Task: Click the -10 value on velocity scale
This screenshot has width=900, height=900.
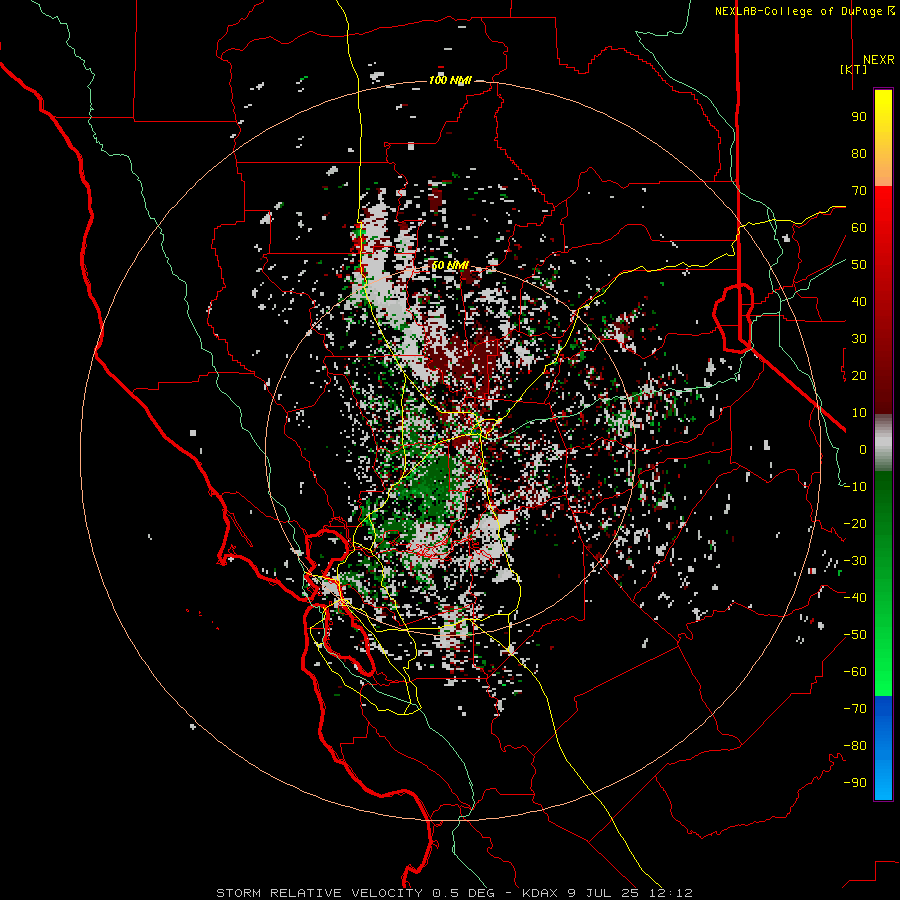Action: pos(855,487)
